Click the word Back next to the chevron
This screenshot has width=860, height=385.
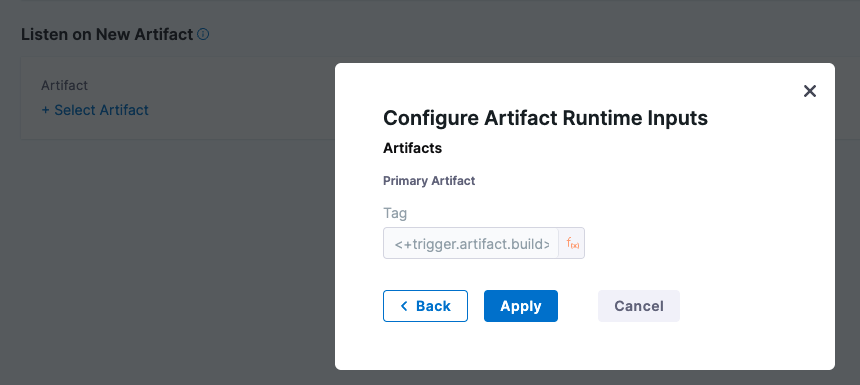pyautogui.click(x=433, y=306)
